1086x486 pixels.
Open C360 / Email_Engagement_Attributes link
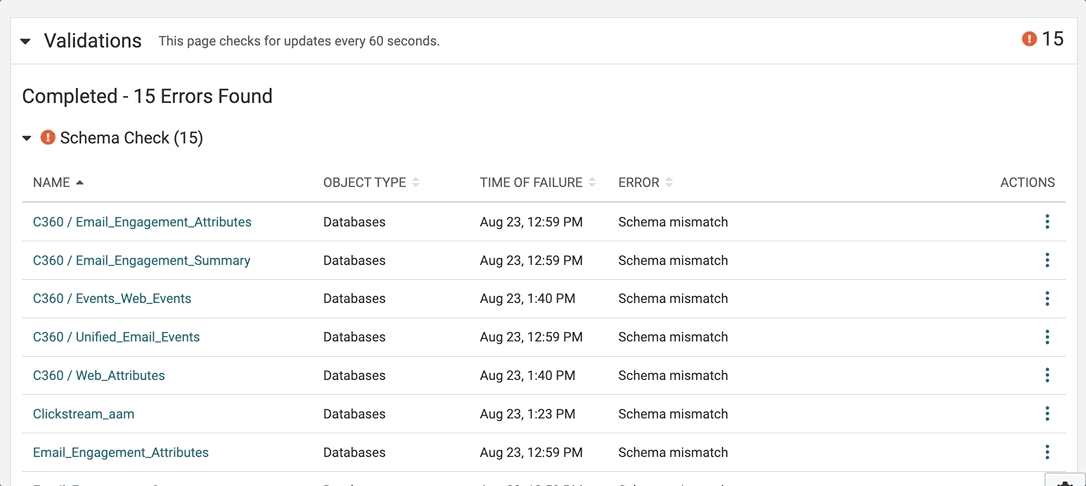[142, 222]
